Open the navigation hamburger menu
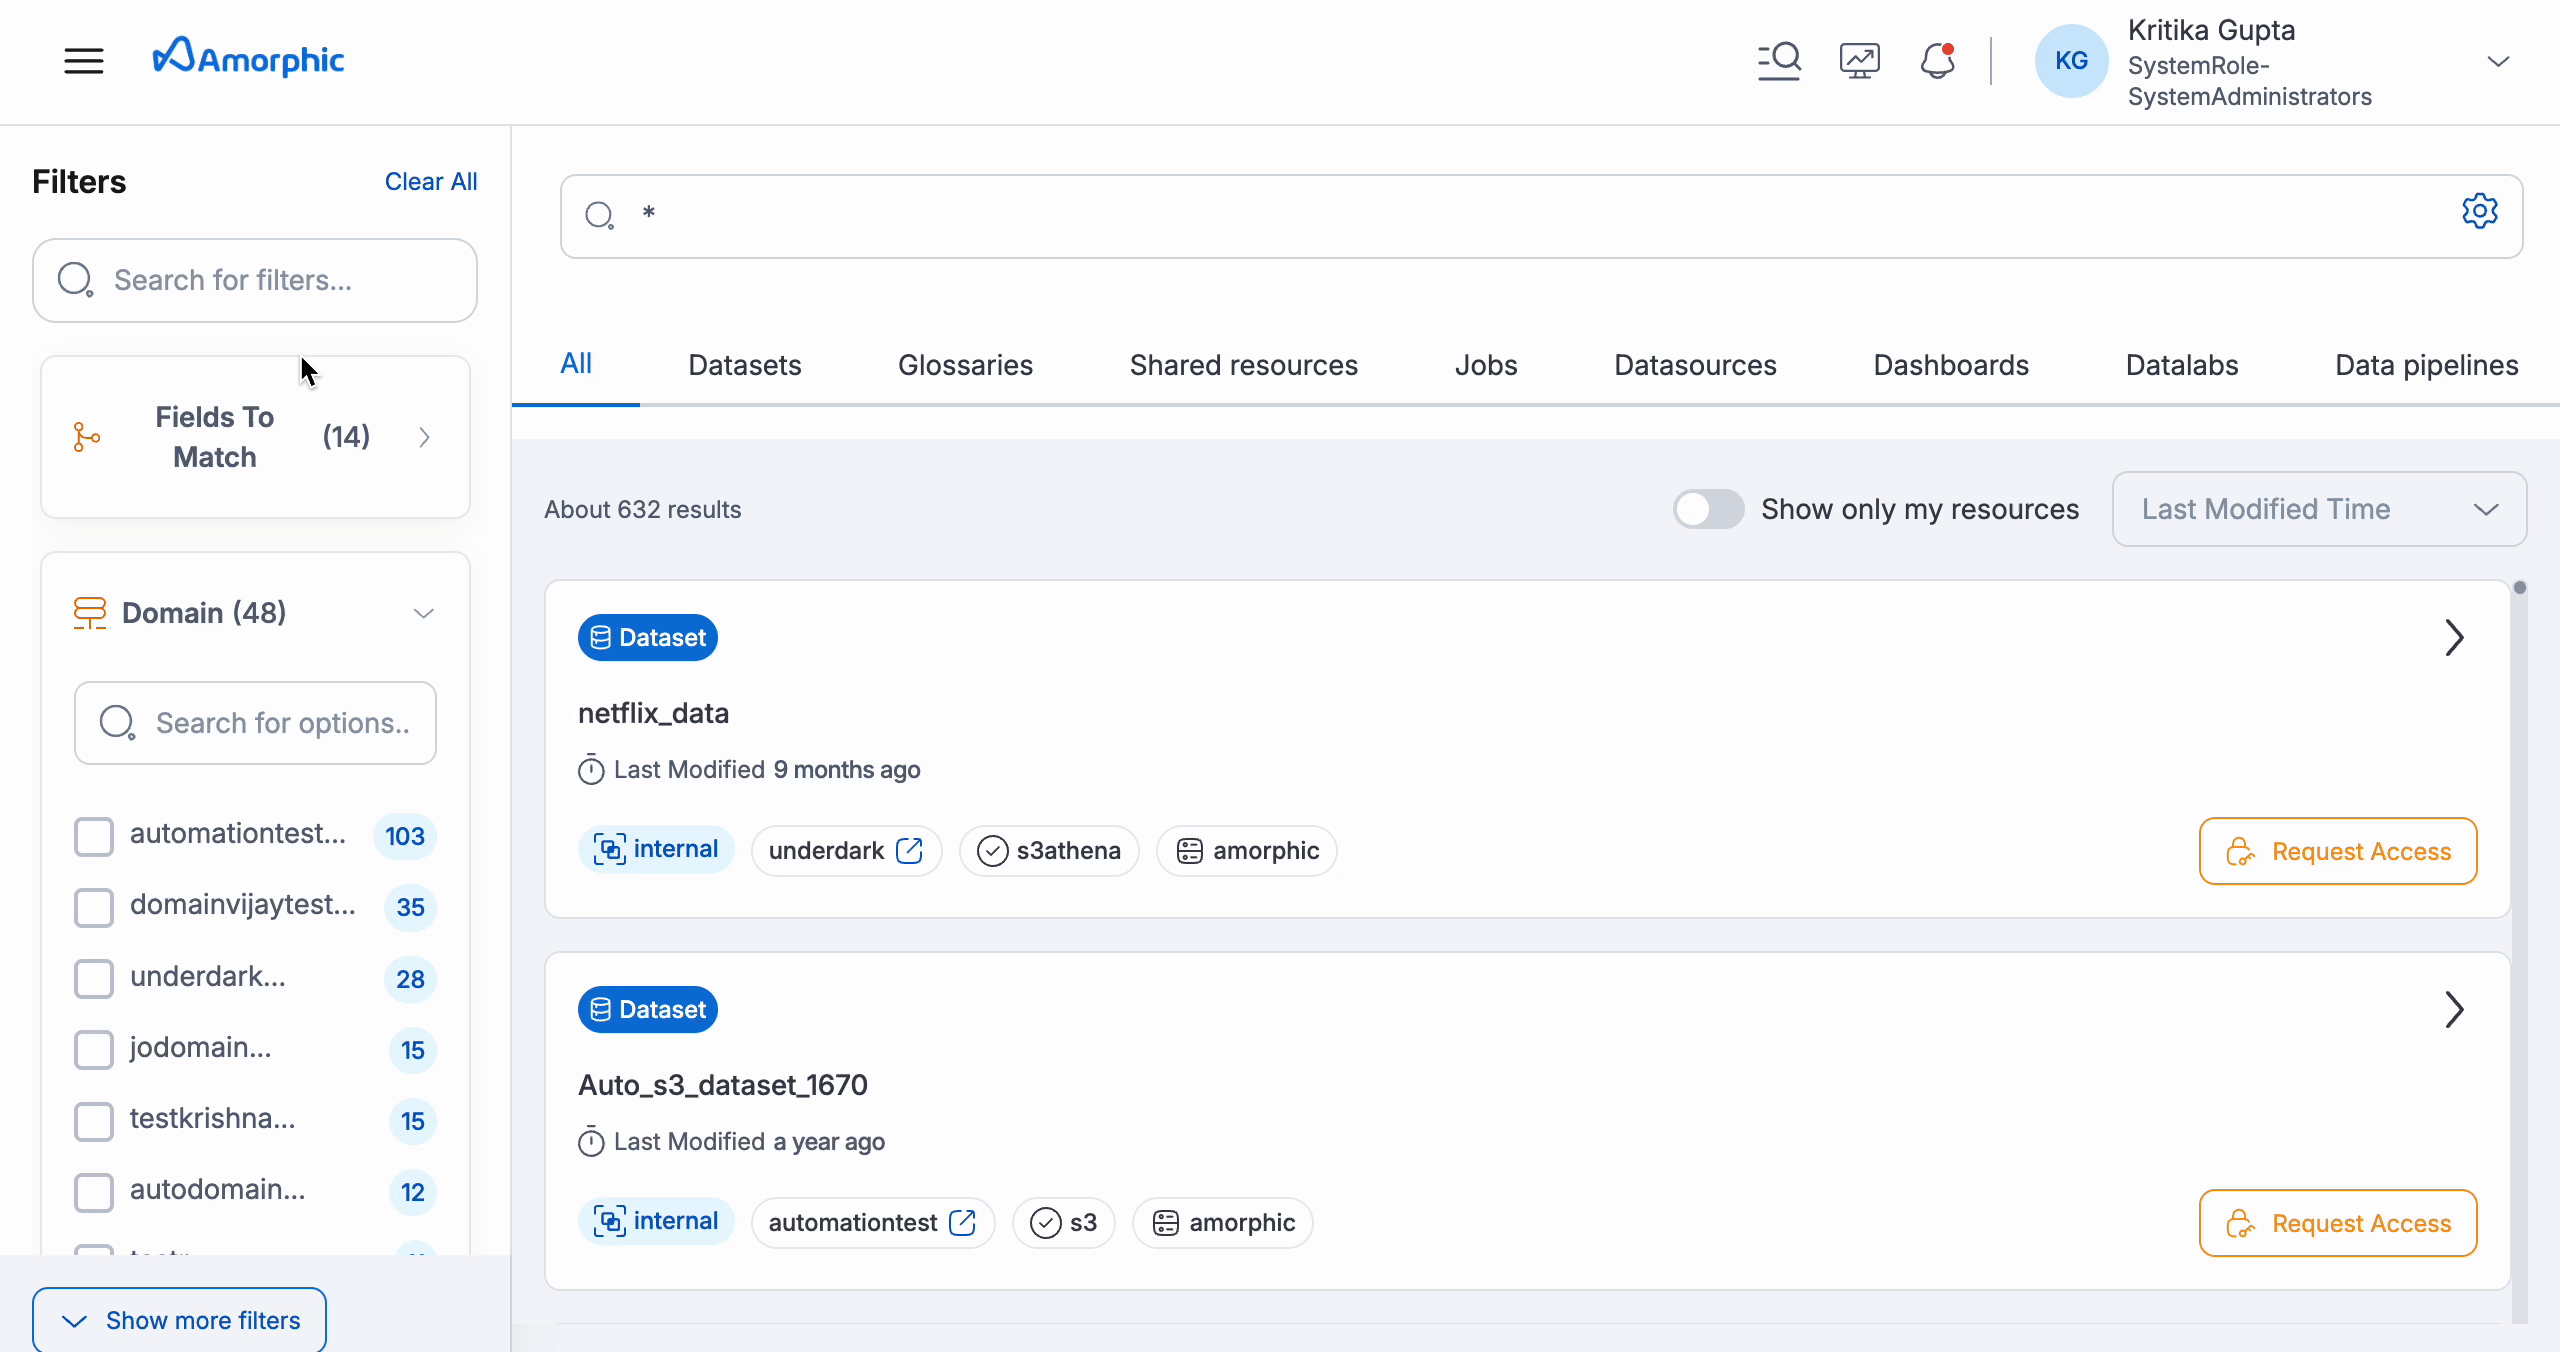The height and width of the screenshot is (1352, 2560). click(84, 60)
